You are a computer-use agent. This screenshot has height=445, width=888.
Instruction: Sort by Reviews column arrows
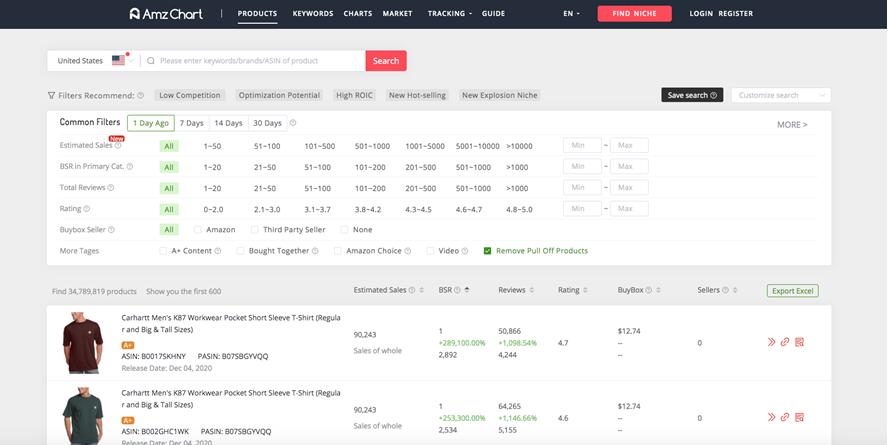(531, 290)
